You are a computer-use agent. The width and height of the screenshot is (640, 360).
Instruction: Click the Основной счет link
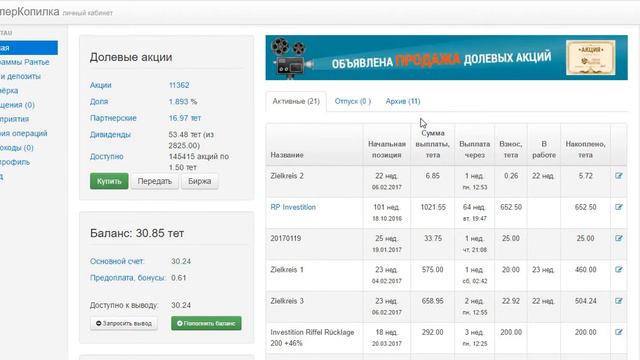pyautogui.click(x=117, y=261)
